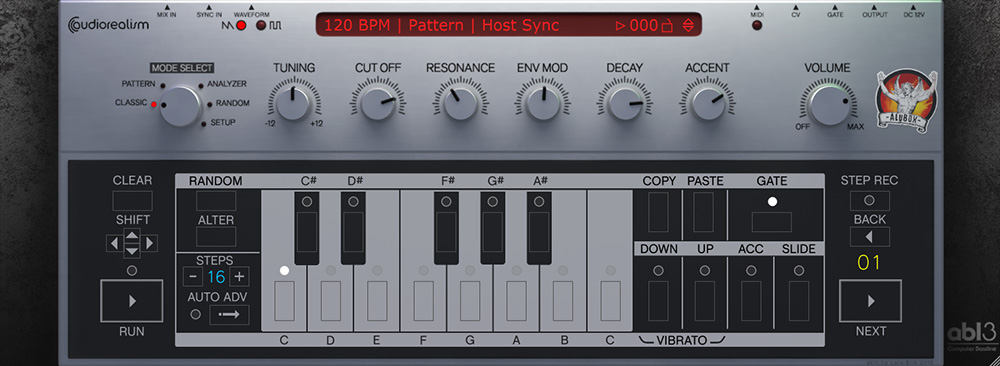Click the Resonance knob
The image size is (1000, 366).
pyautogui.click(x=460, y=103)
